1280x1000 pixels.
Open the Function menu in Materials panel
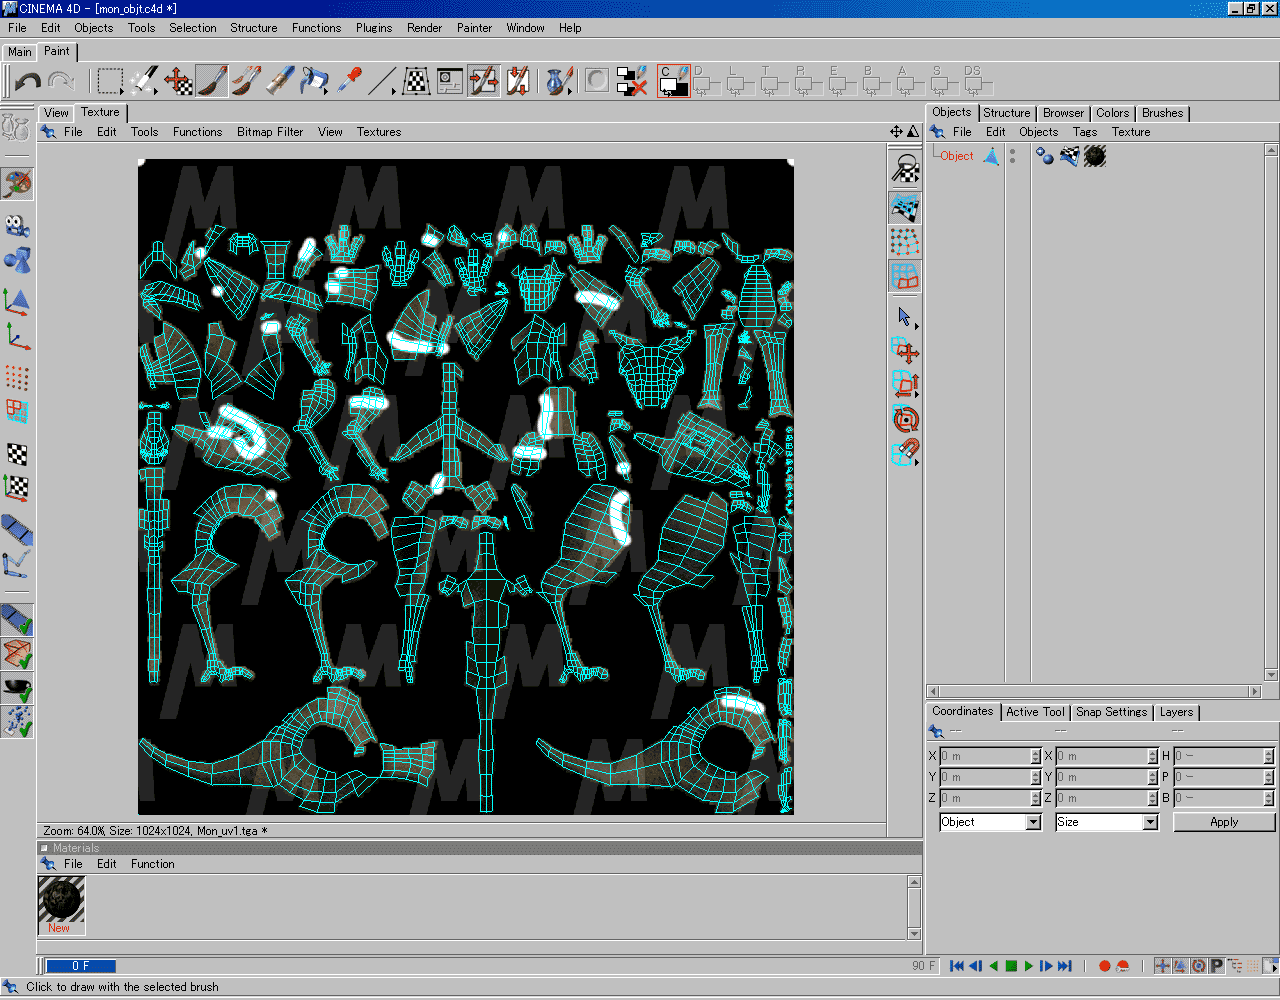[152, 864]
